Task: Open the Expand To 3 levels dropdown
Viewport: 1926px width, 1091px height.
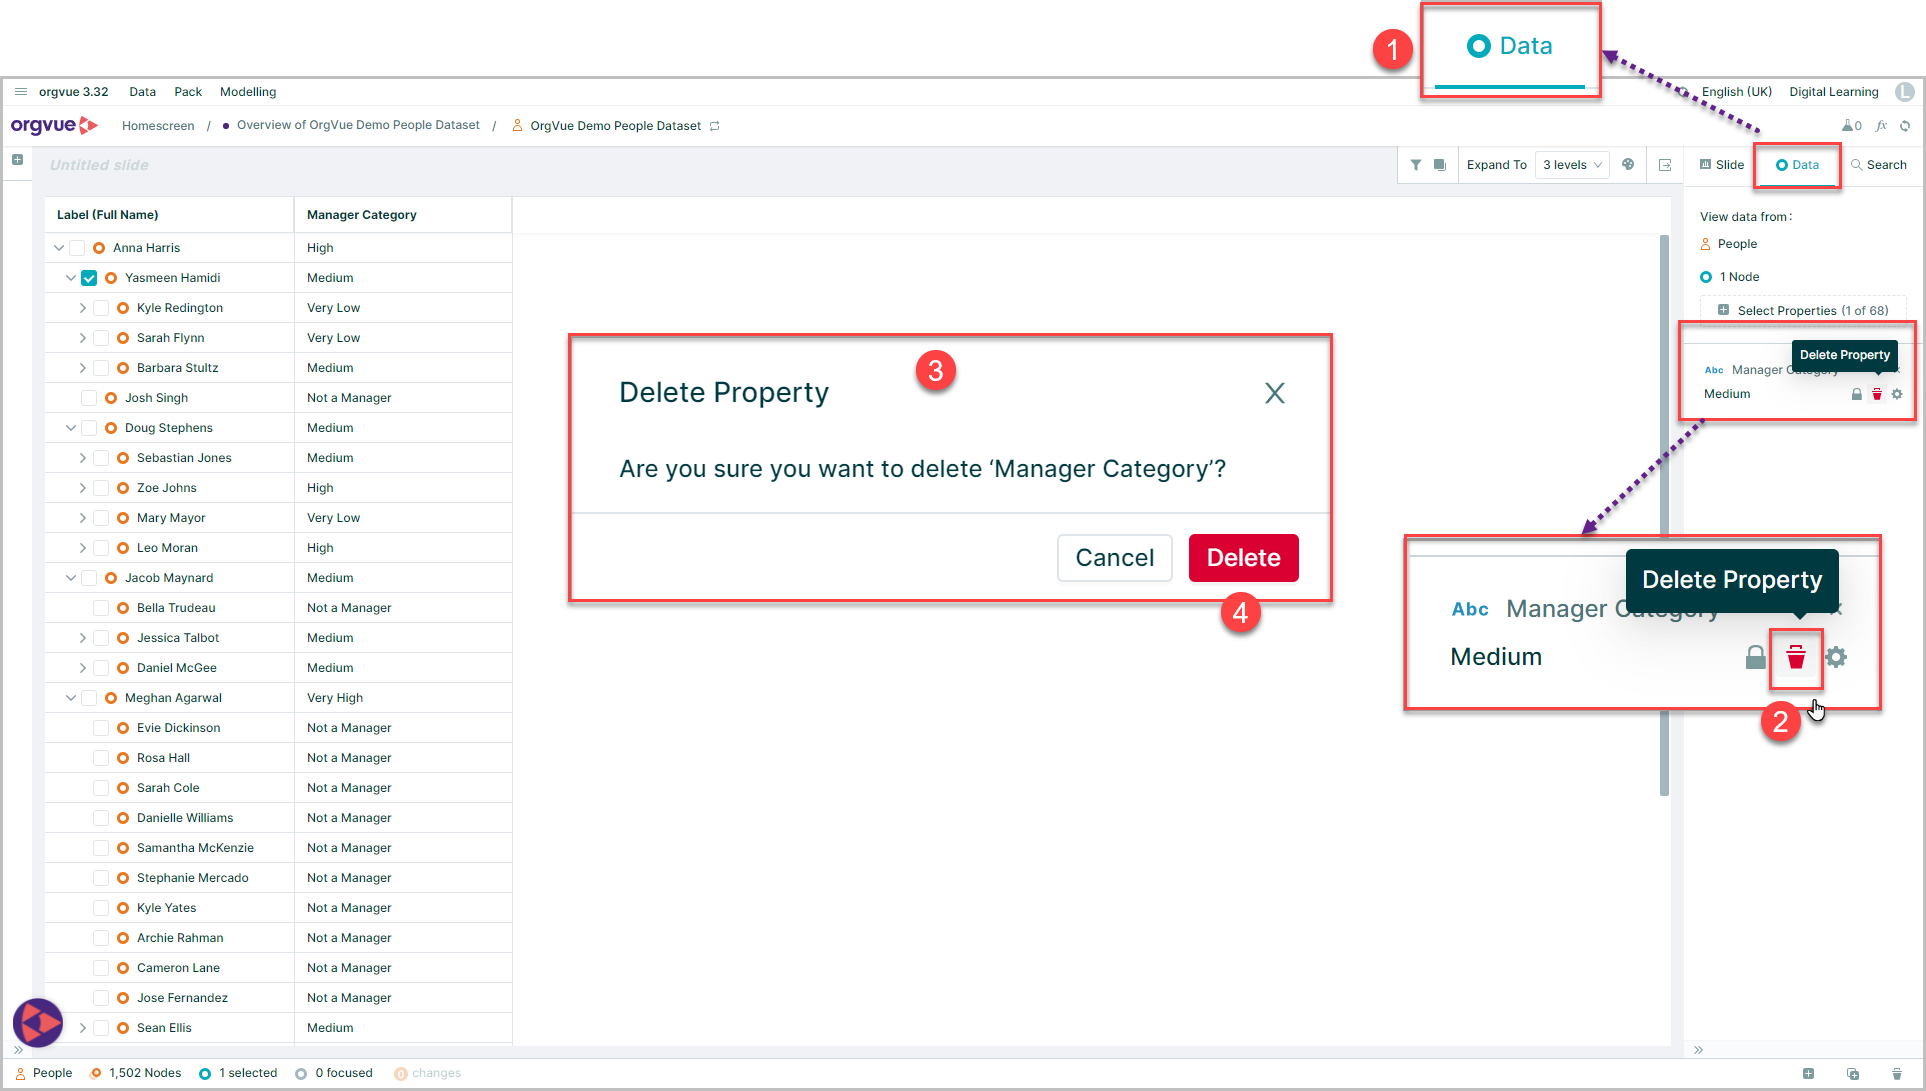Action: [x=1572, y=165]
